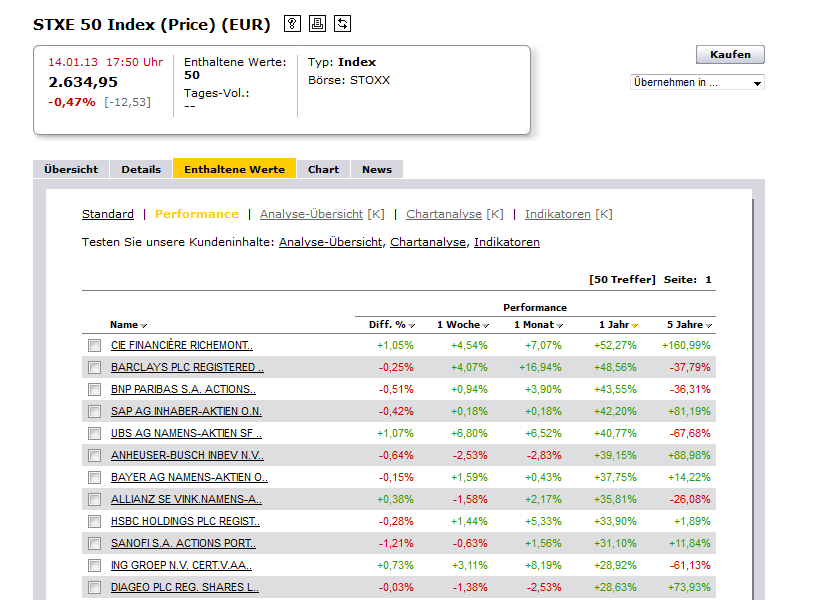837x600 pixels.
Task: Open ALLIANZ SE VINK.NAMENS-A link
Action: pos(186,499)
